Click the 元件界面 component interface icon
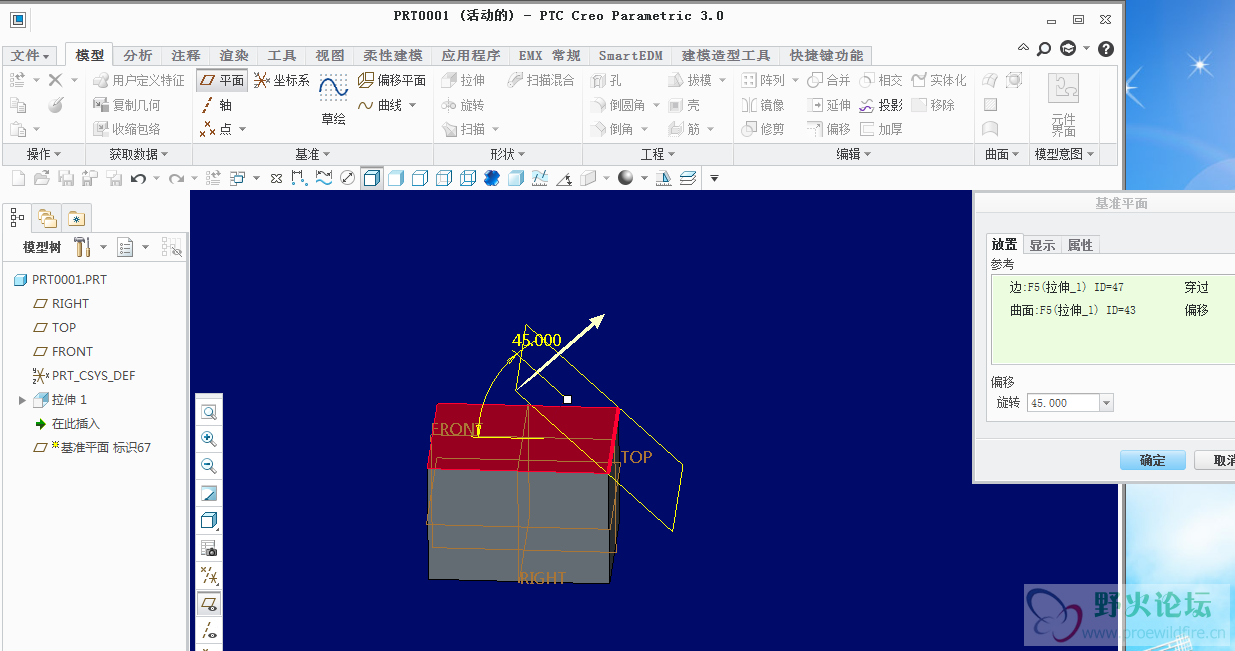Viewport: 1235px width, 651px height. (1063, 105)
